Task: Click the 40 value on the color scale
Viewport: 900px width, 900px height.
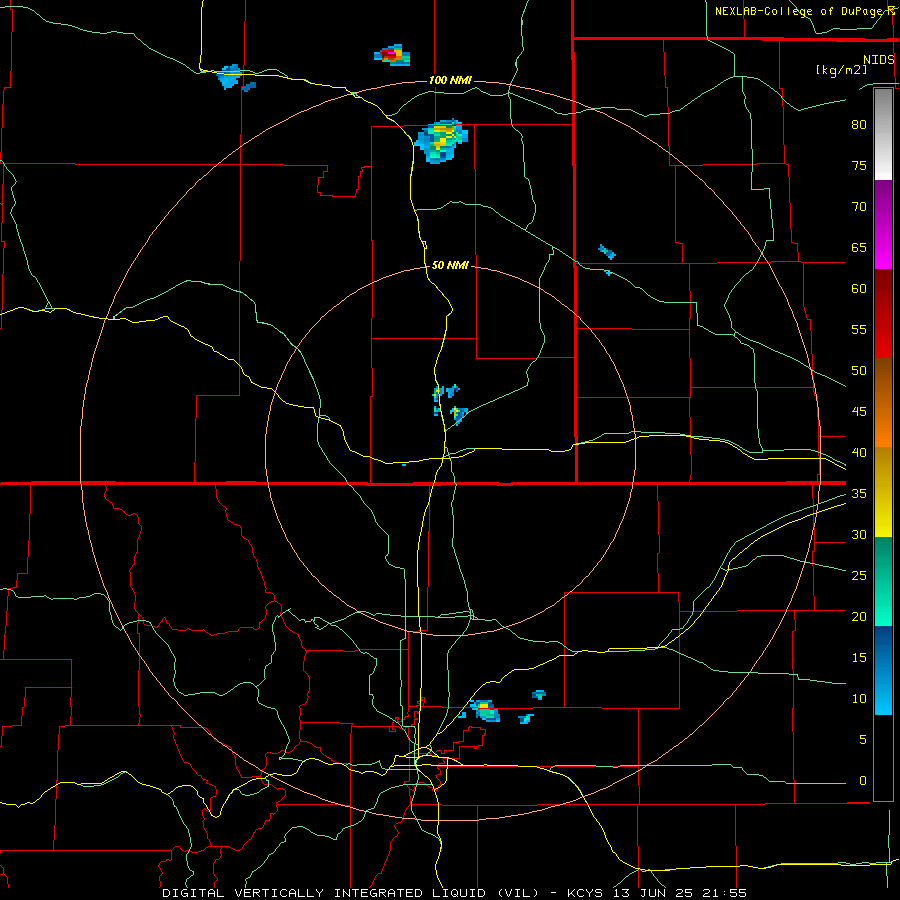Action: (859, 452)
